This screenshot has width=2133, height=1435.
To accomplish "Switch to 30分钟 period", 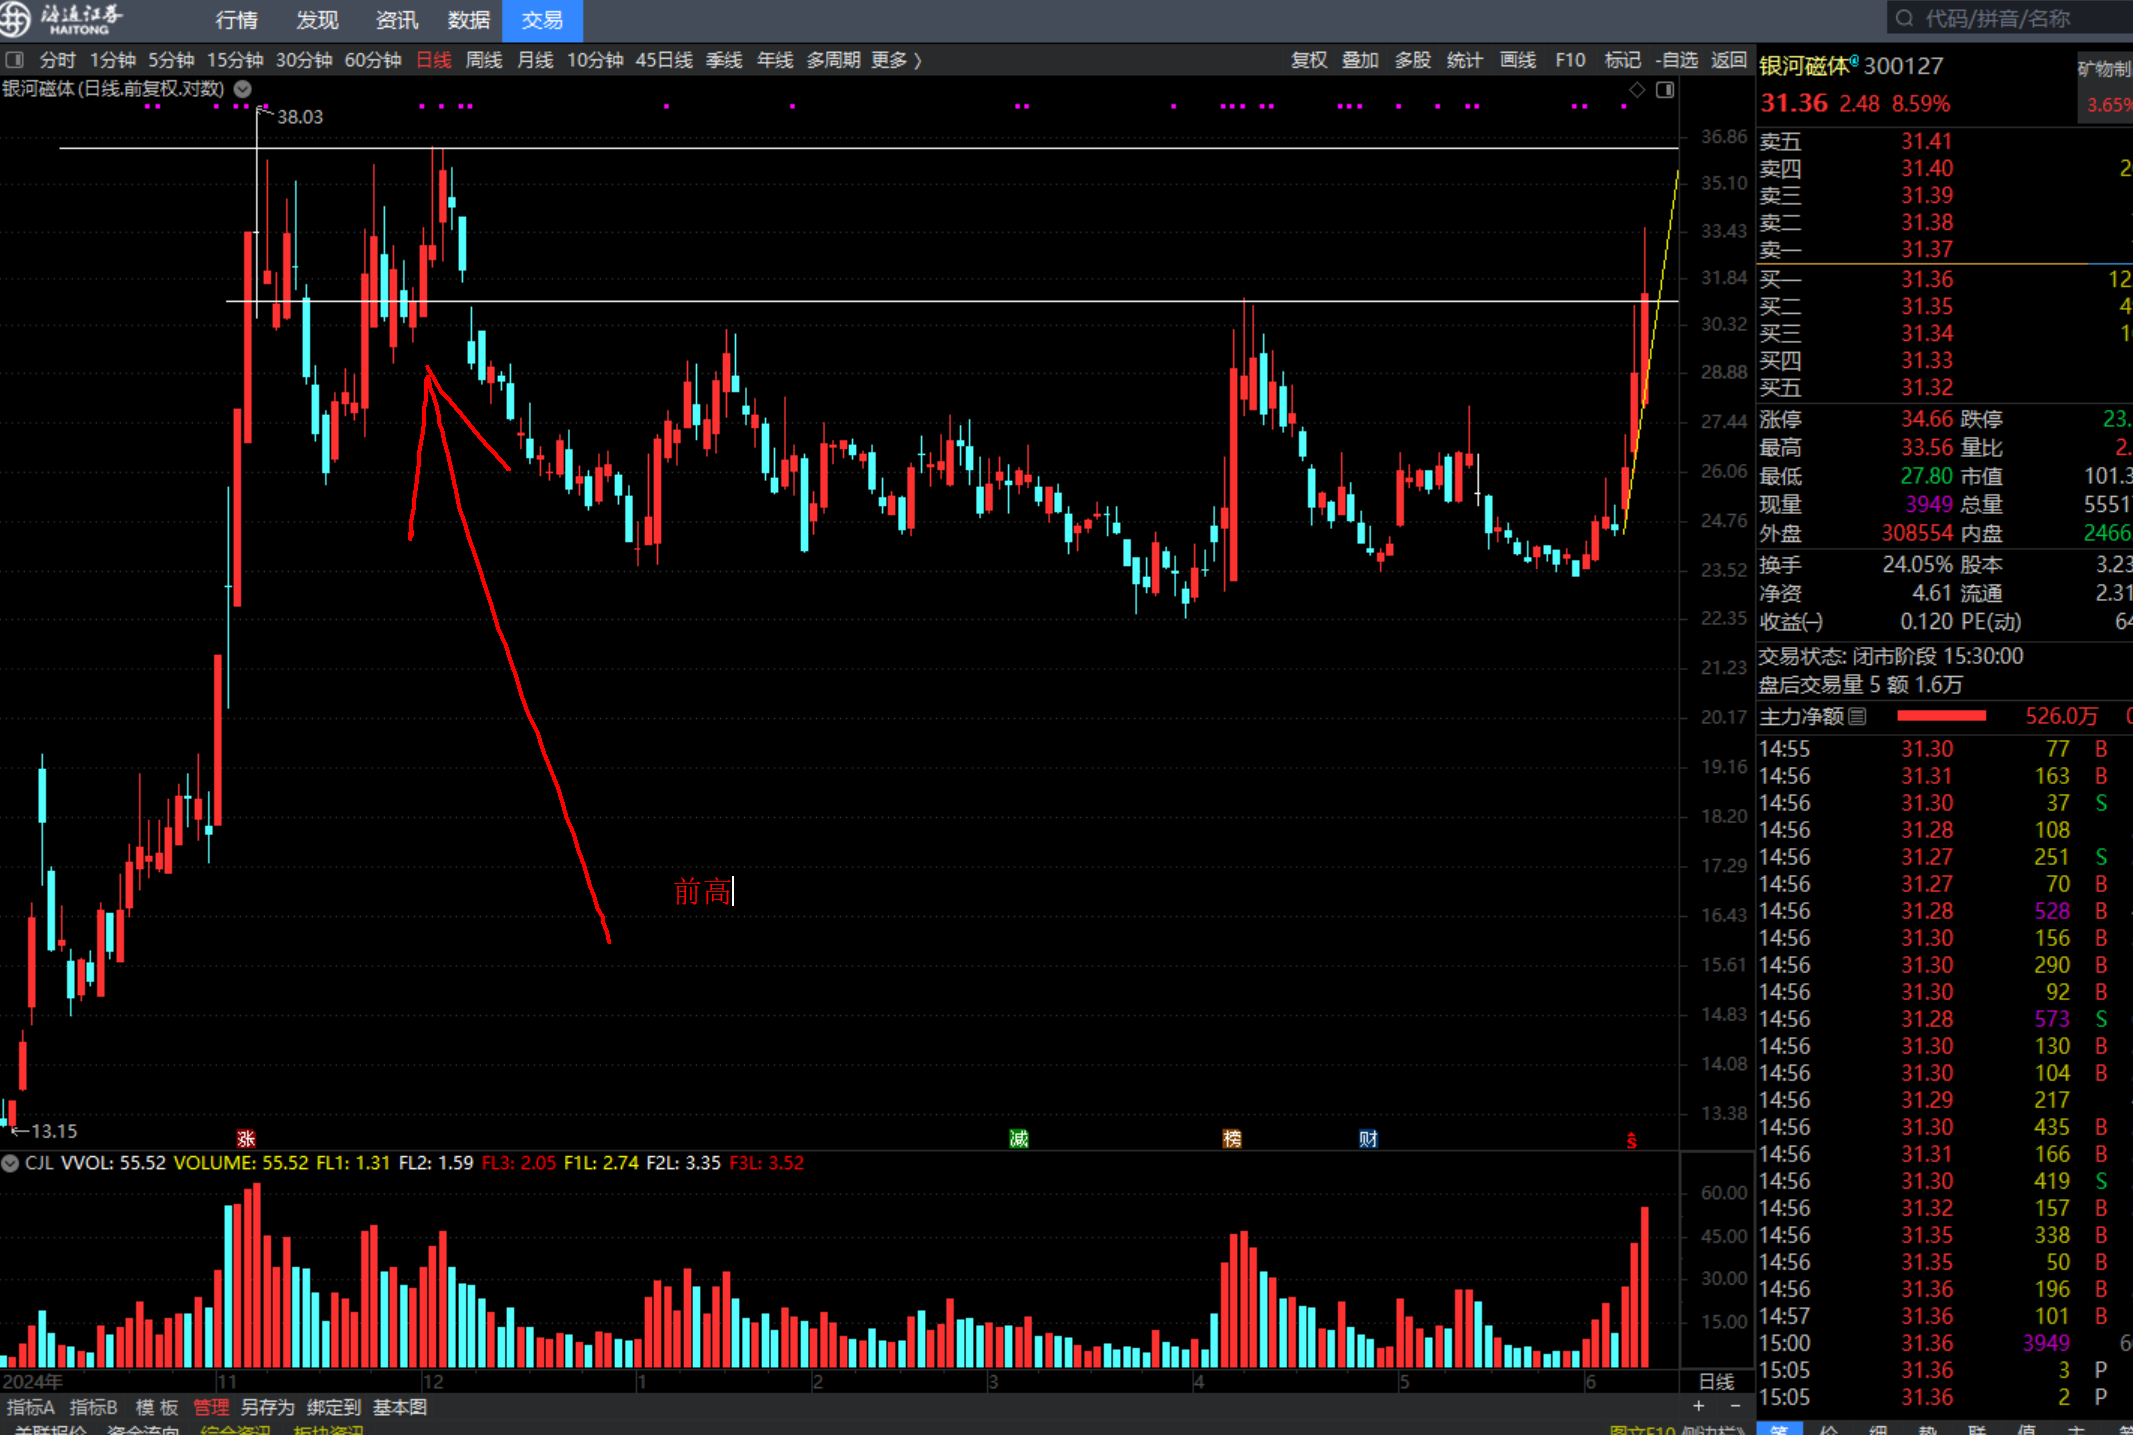I will (x=304, y=60).
